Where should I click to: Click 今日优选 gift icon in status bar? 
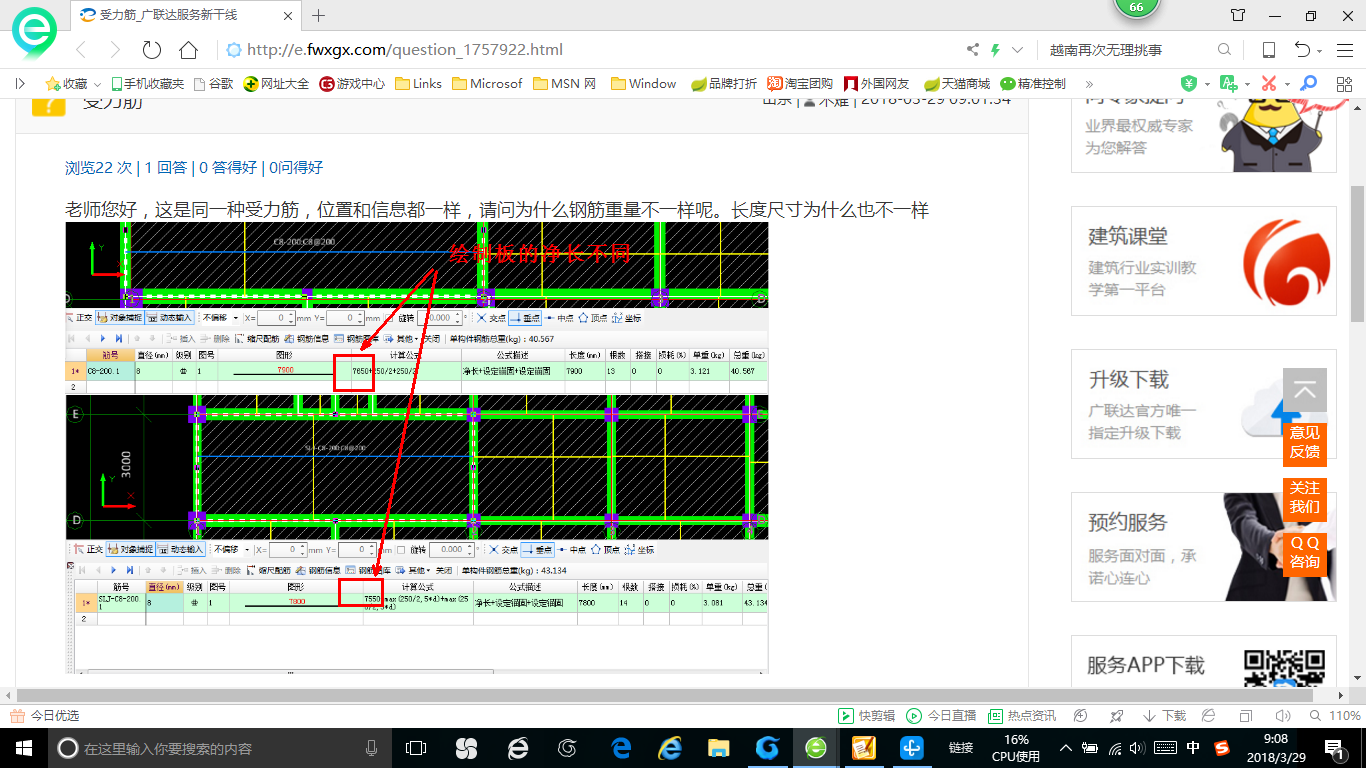pyautogui.click(x=44, y=716)
